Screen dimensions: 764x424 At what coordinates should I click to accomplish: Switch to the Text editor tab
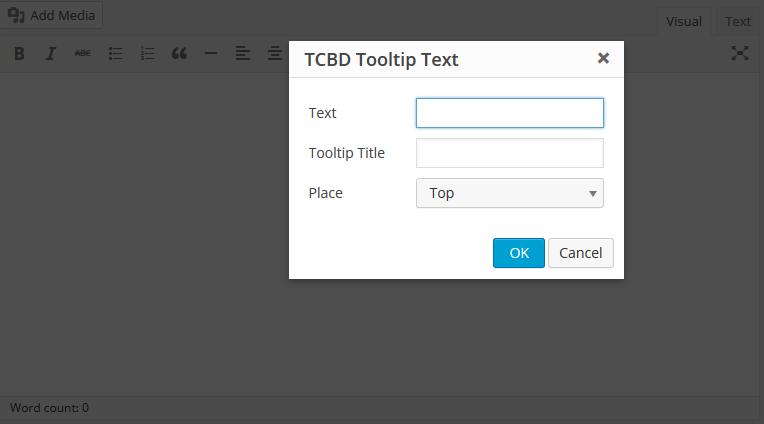[738, 22]
